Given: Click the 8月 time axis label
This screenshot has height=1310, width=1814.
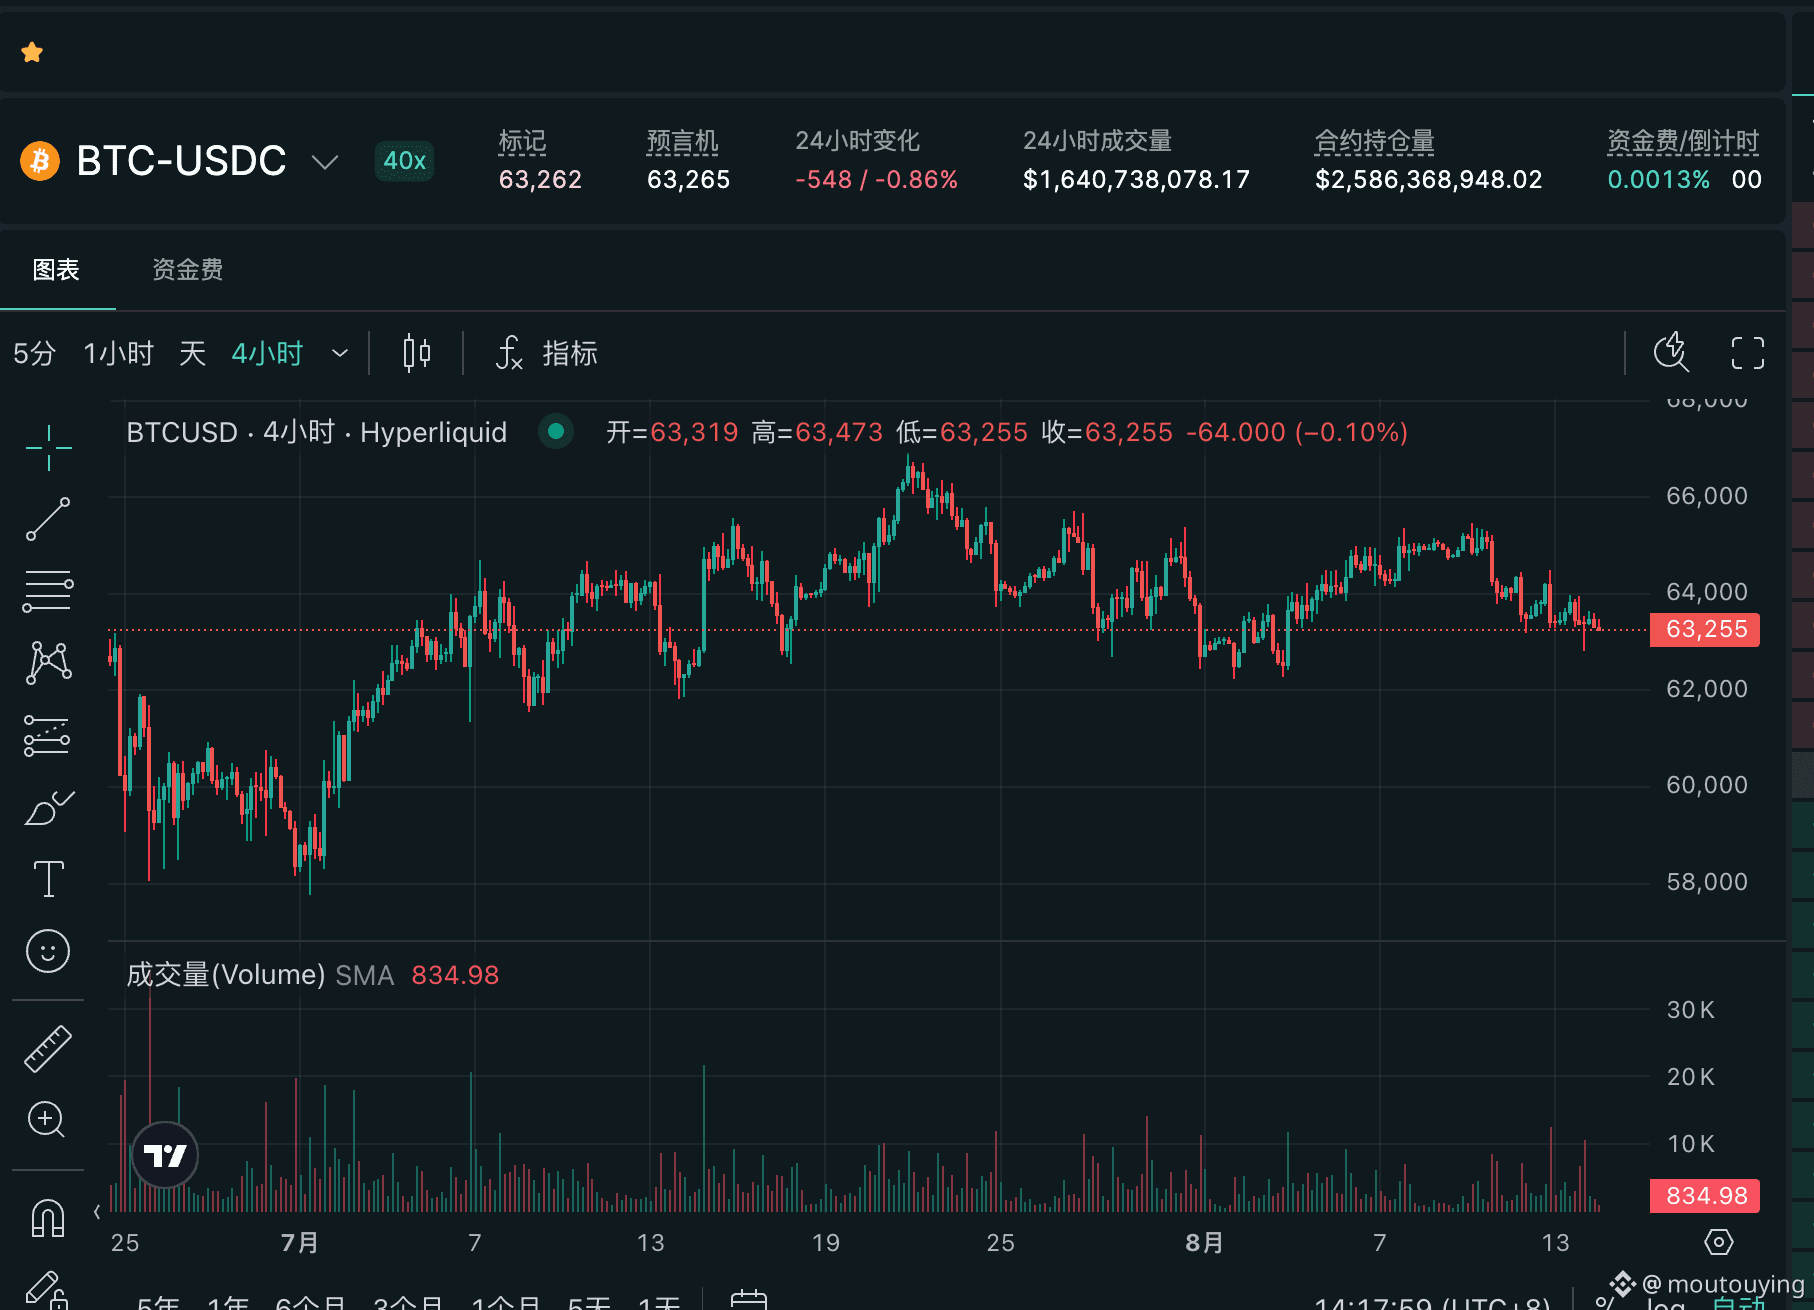Looking at the screenshot, I should pyautogui.click(x=1204, y=1243).
